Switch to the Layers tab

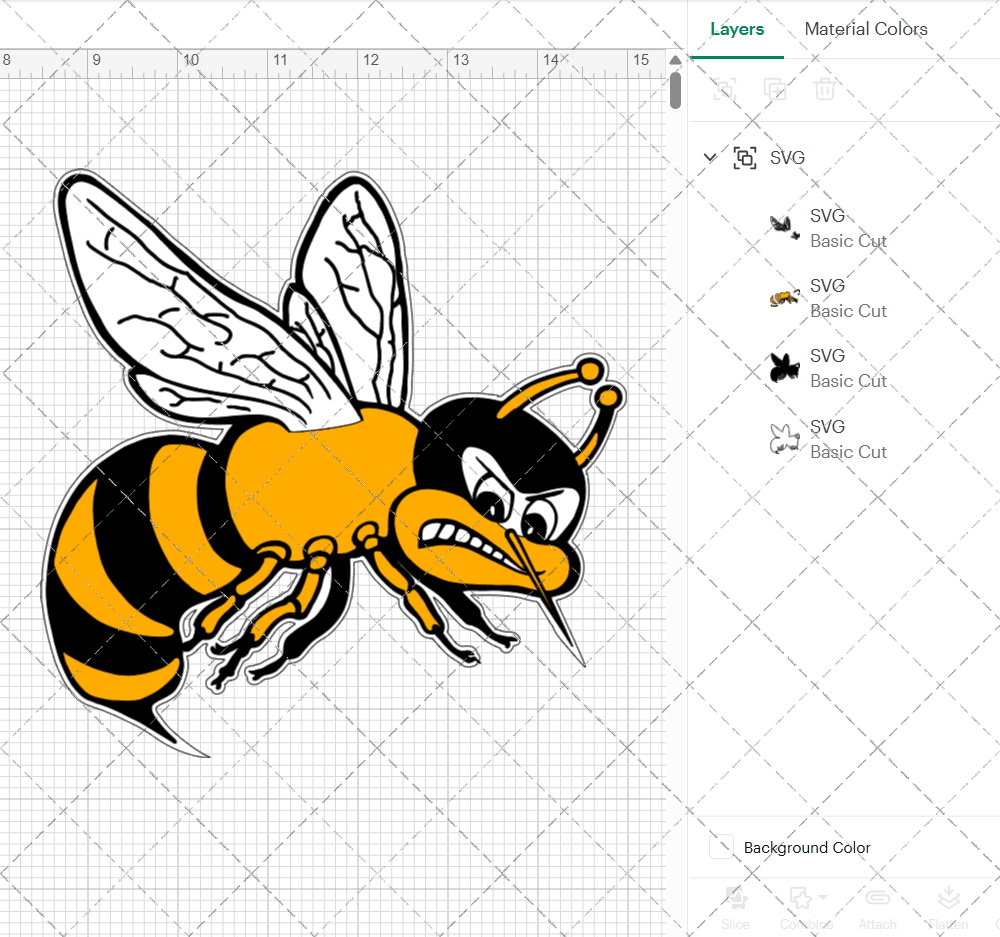[737, 29]
